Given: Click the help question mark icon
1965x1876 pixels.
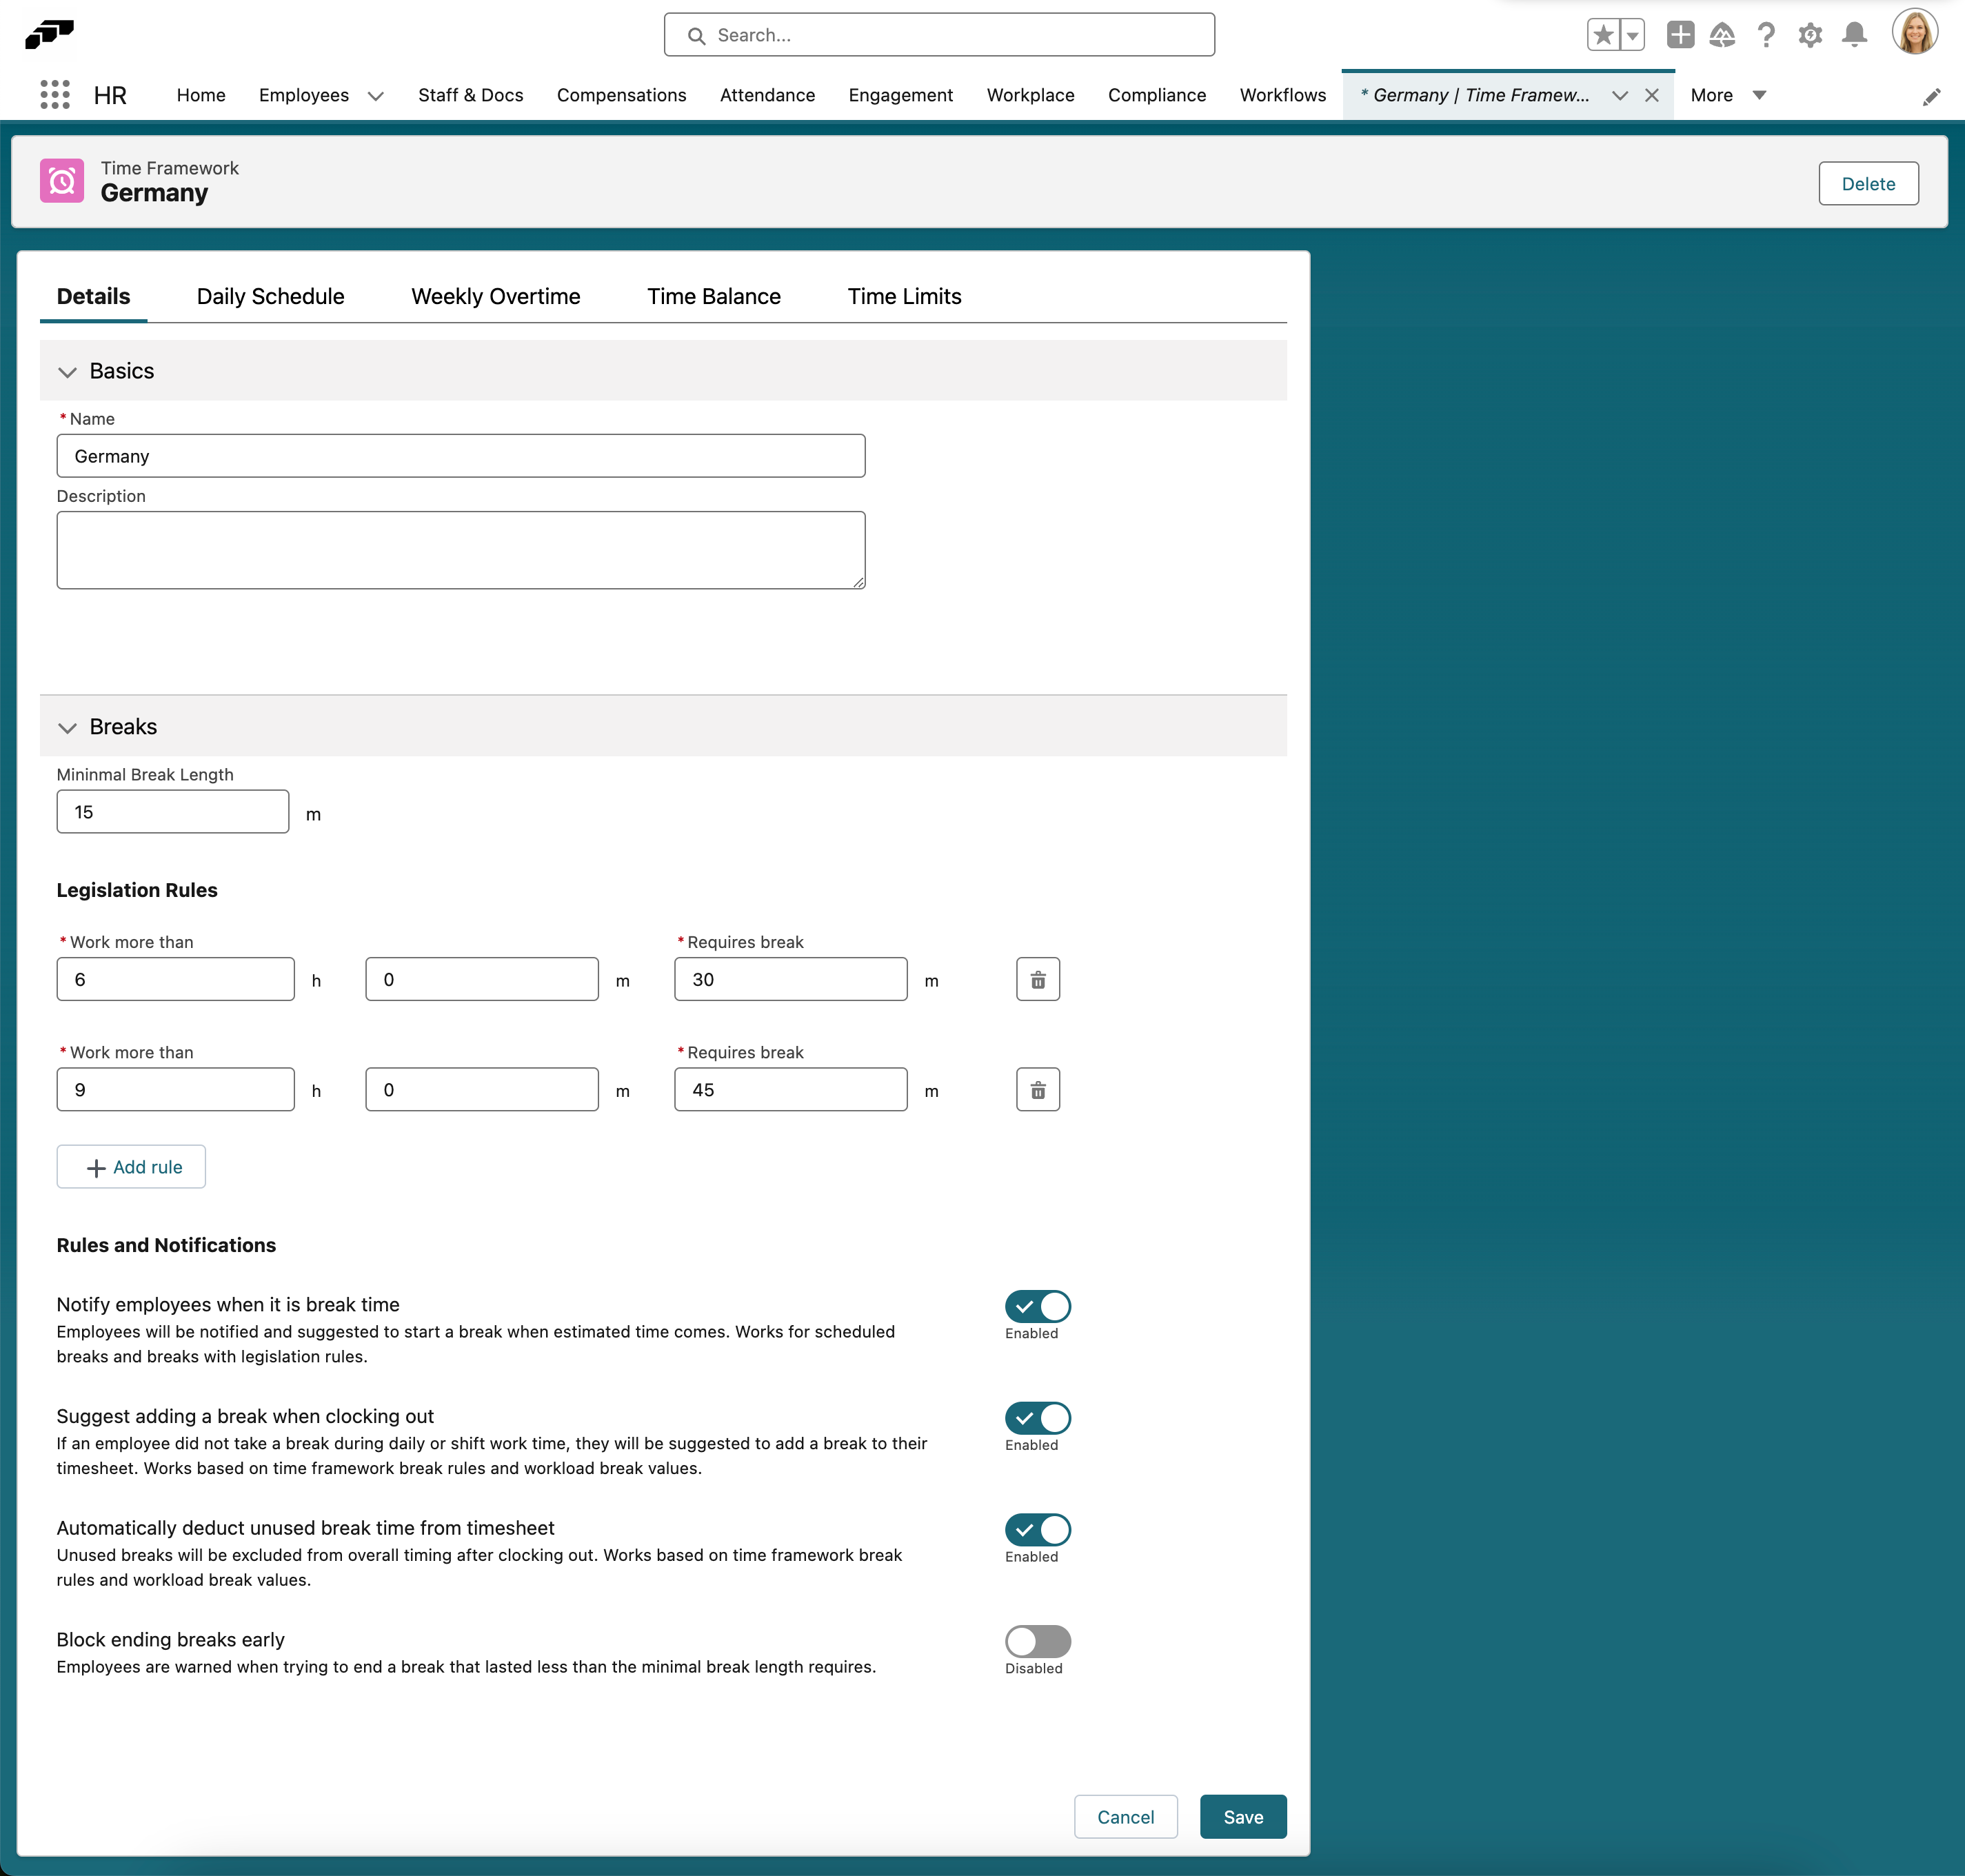Looking at the screenshot, I should point(1766,34).
